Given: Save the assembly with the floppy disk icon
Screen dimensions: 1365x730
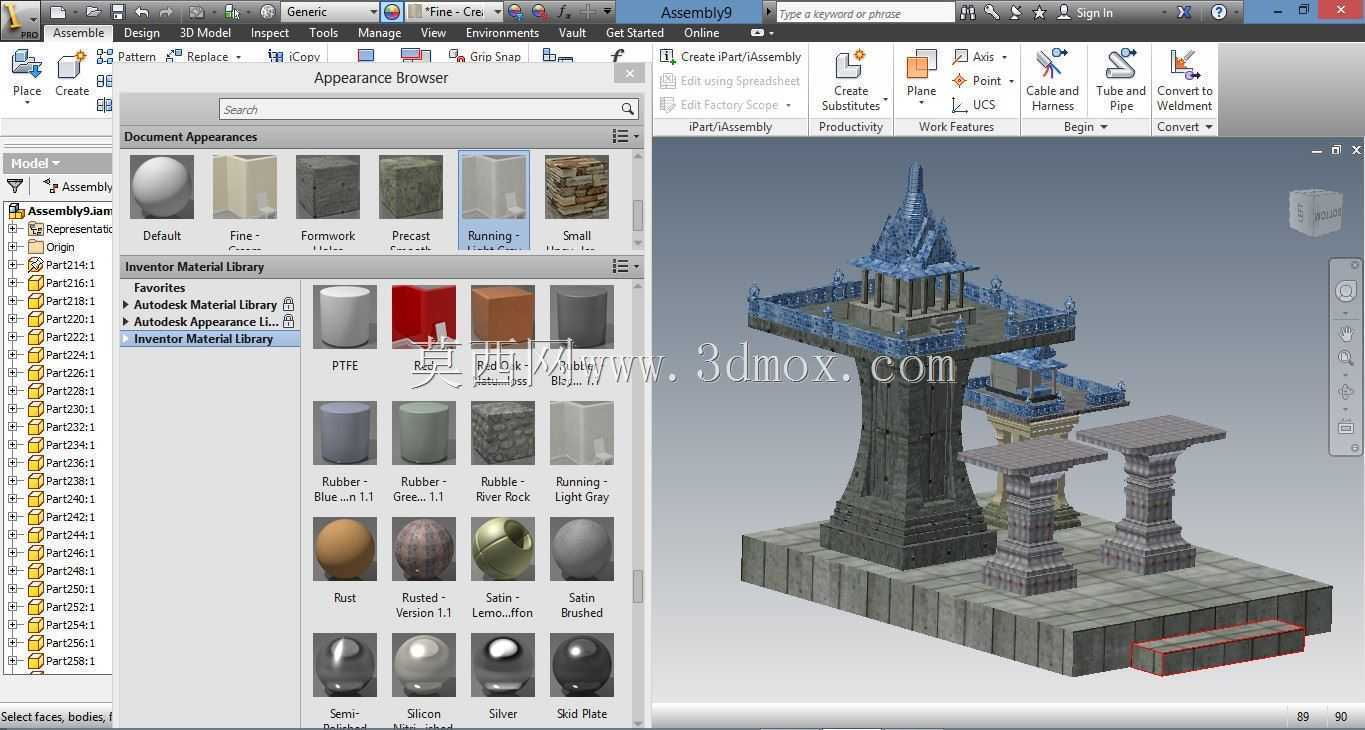Looking at the screenshot, I should (x=117, y=12).
